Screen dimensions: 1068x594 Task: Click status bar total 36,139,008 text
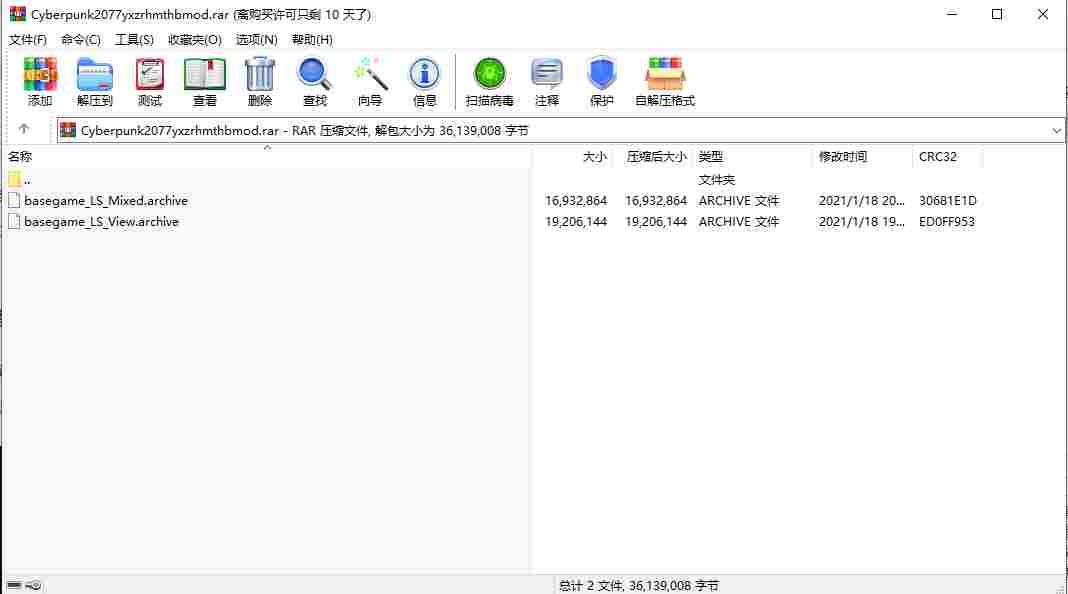coord(639,585)
